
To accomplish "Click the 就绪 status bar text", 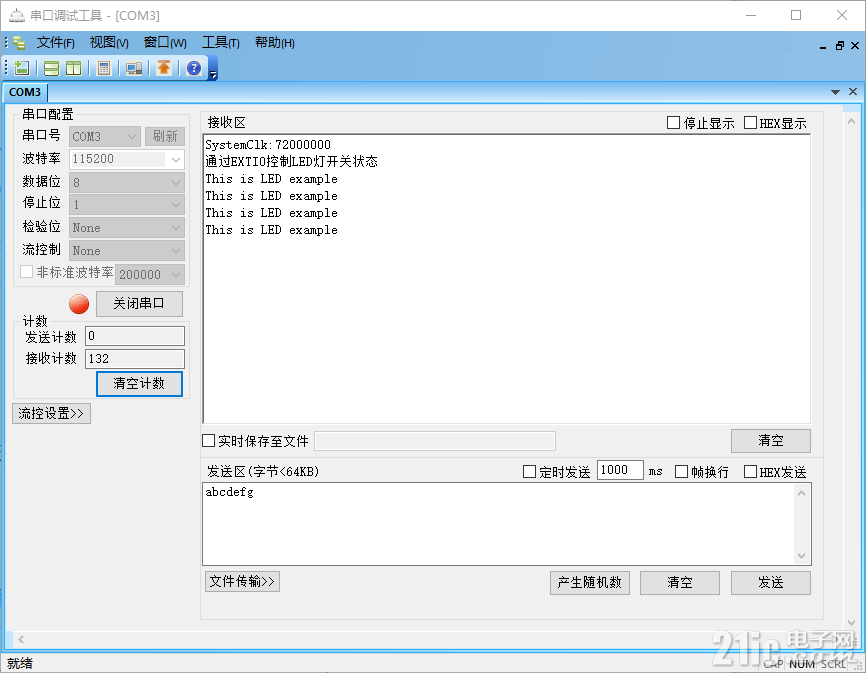I will (20, 663).
